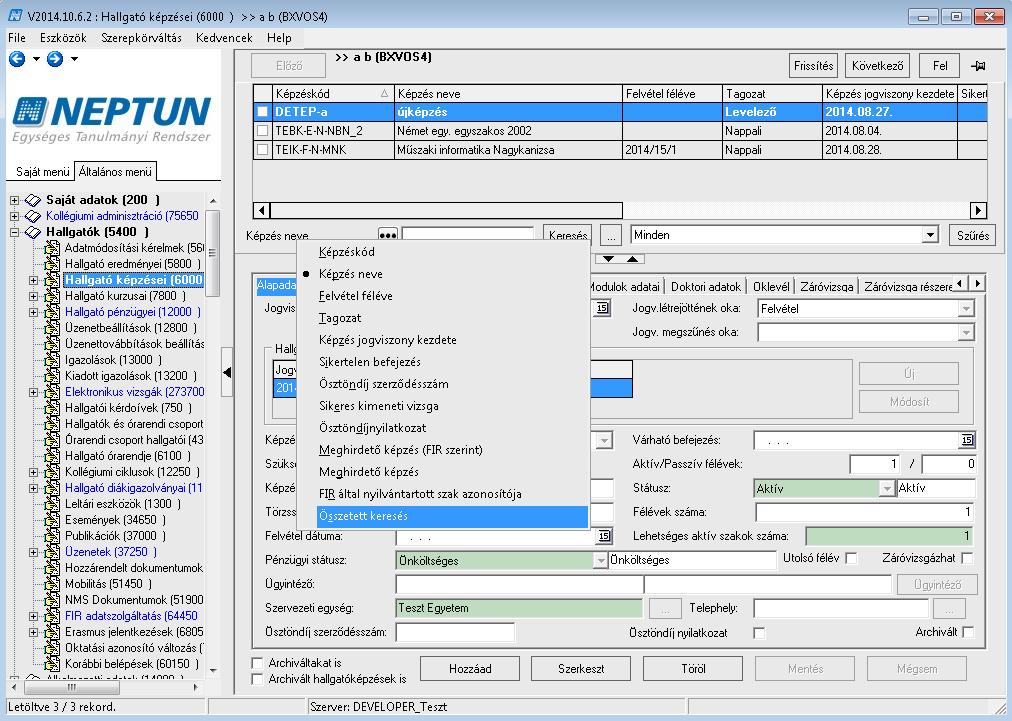Expand the Hallgató képzései tree node

[x=34, y=280]
